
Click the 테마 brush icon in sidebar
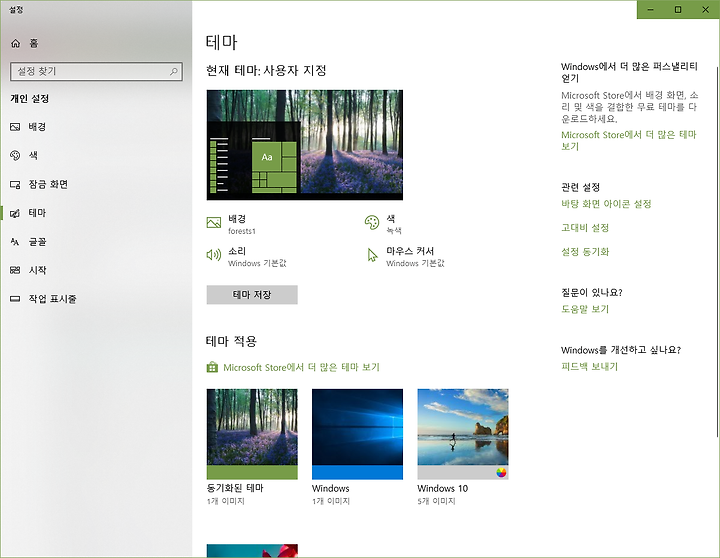click(15, 213)
